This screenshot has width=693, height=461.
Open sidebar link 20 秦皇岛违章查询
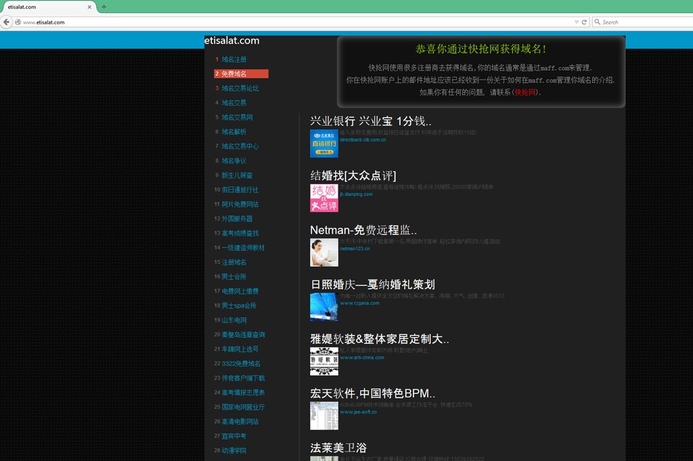pos(243,335)
